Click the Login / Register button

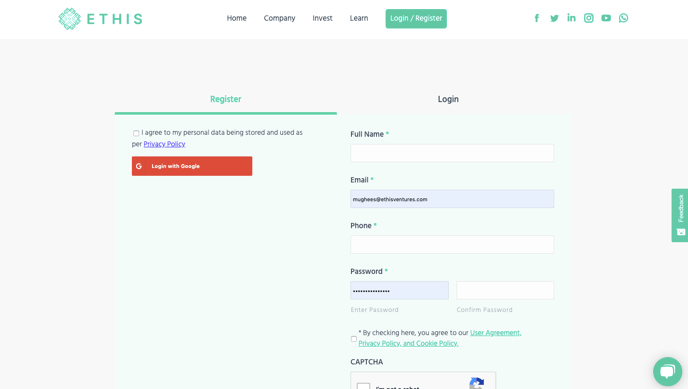pos(416,18)
